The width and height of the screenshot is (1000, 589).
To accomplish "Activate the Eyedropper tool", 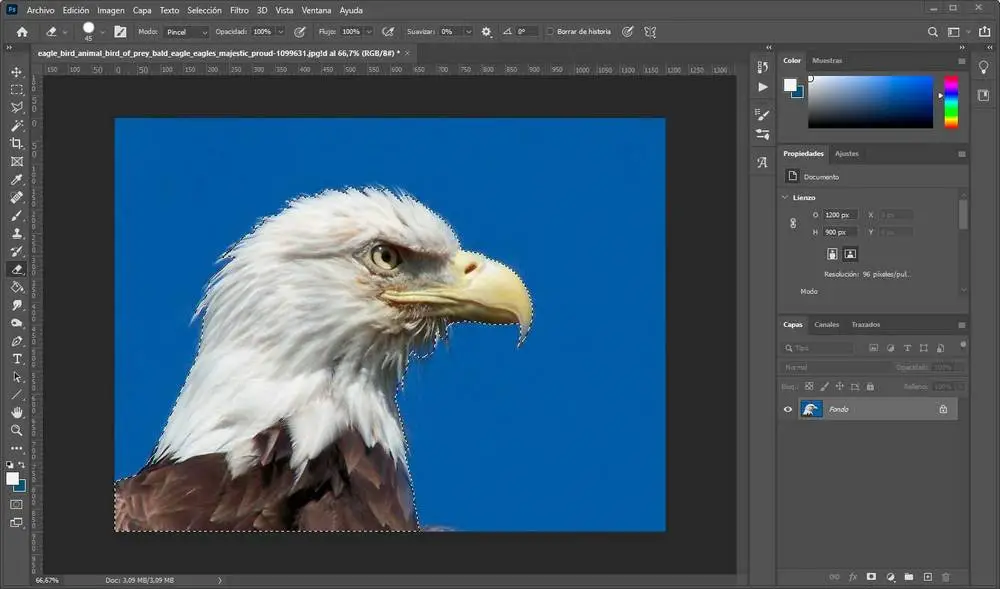I will [x=17, y=180].
